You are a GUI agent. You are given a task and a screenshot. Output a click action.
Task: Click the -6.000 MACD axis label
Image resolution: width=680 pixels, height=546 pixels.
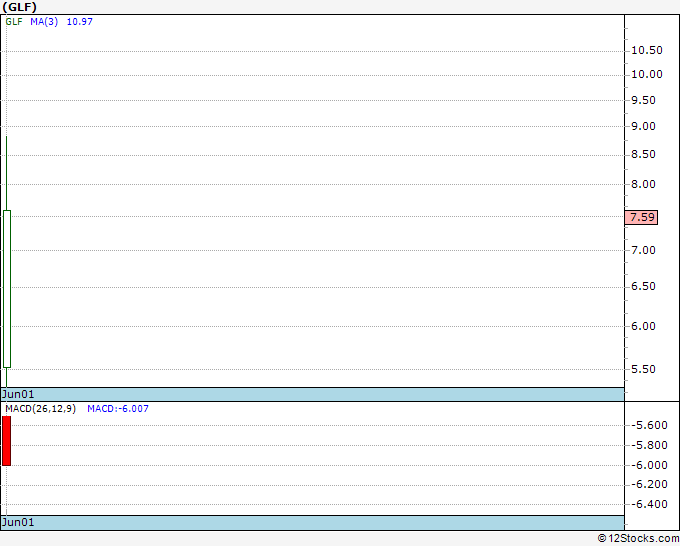(649, 465)
